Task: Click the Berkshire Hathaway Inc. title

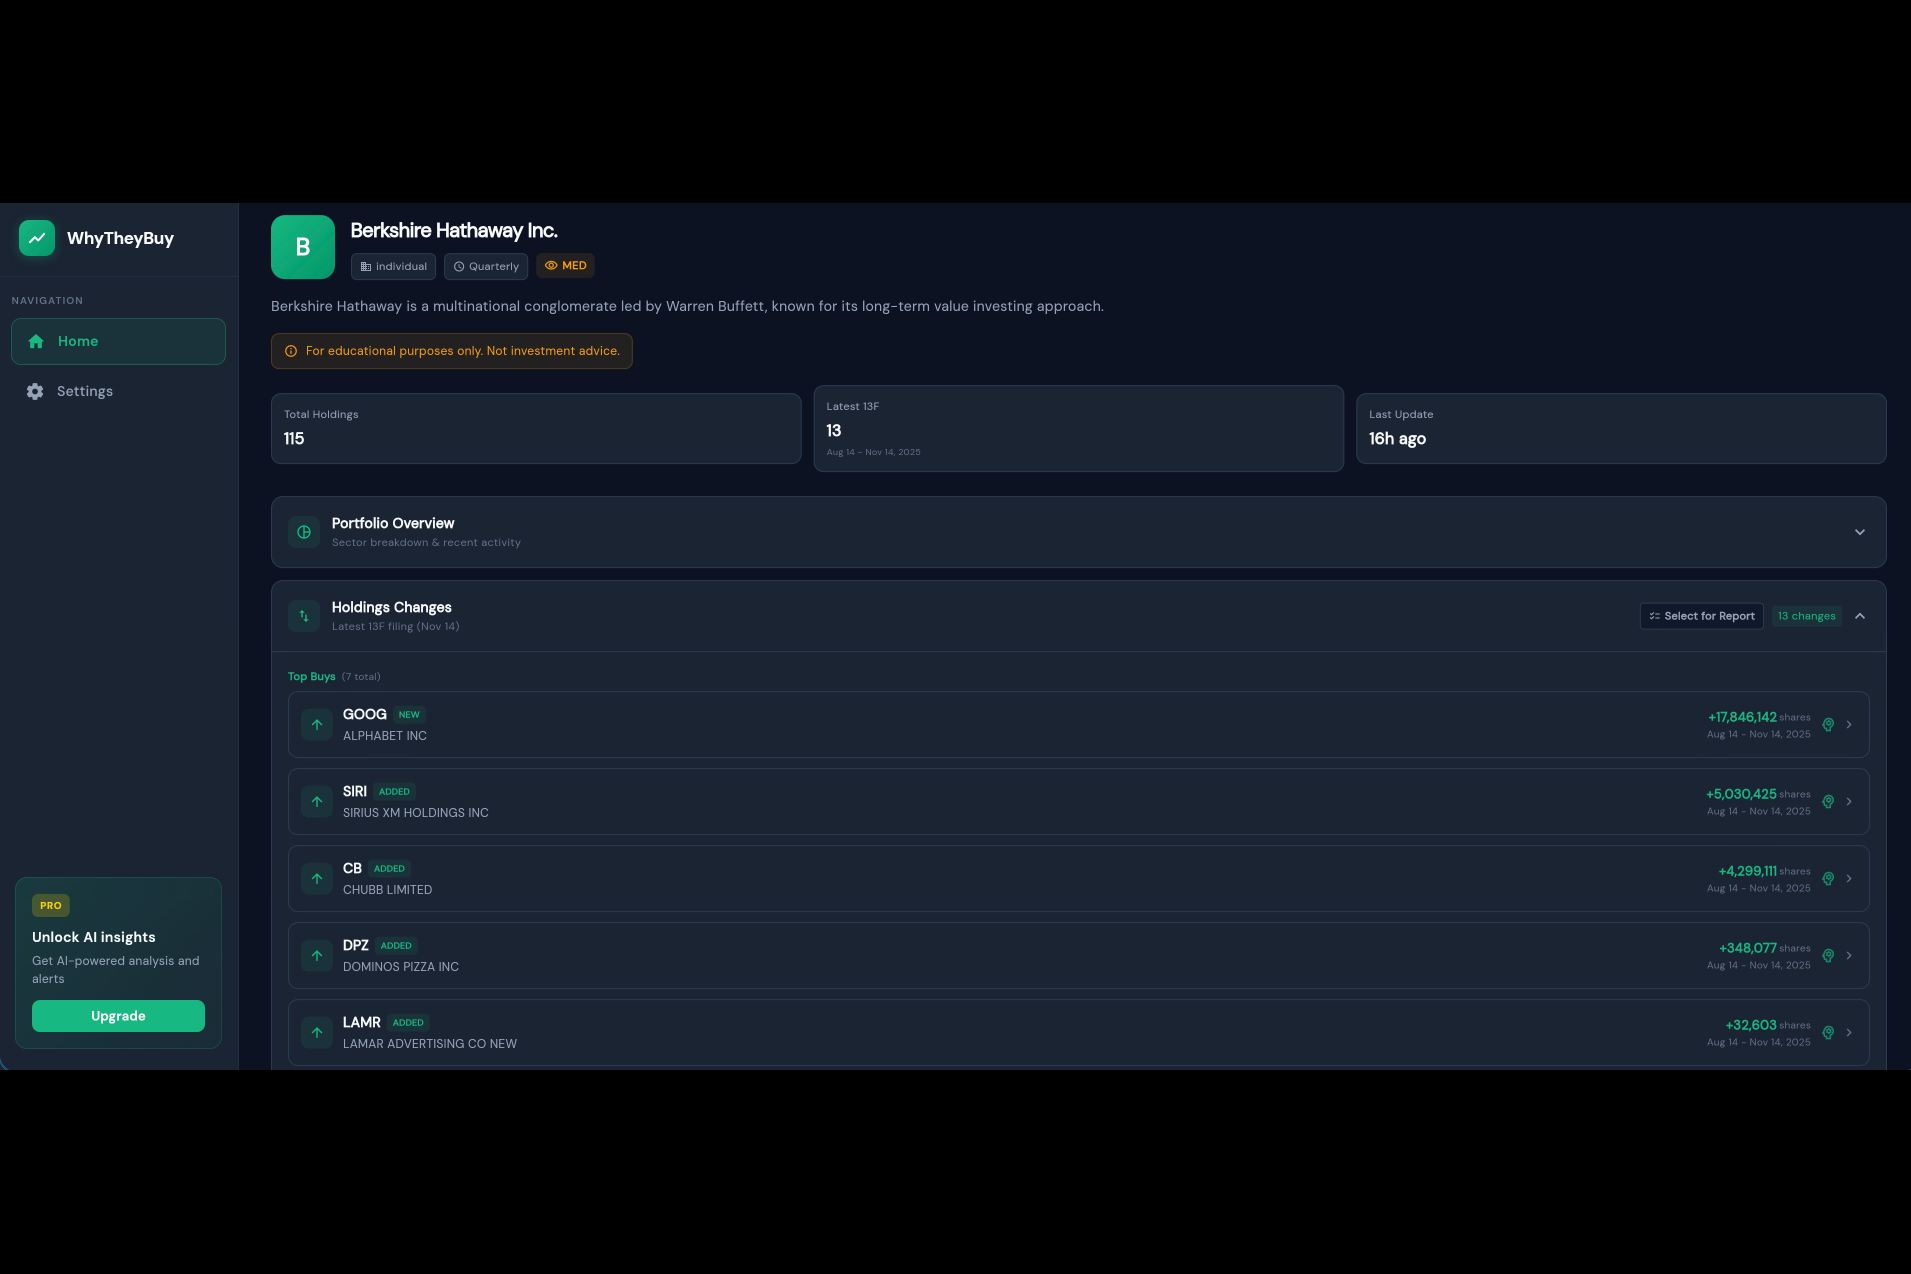Action: (454, 231)
